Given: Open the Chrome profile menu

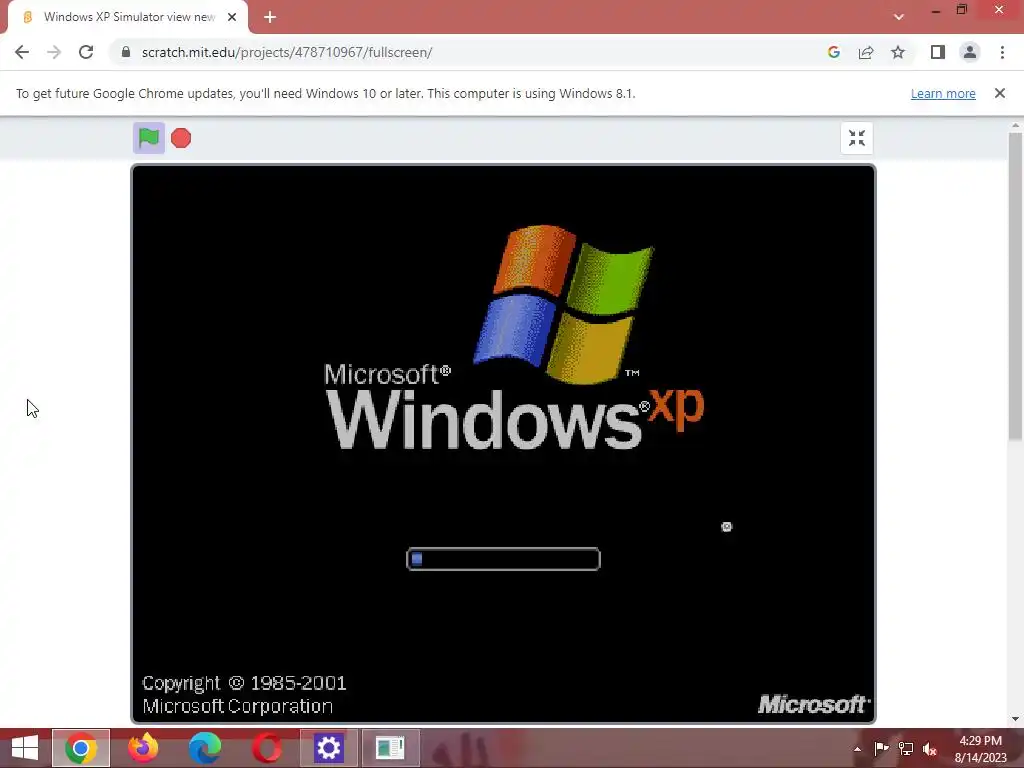Looking at the screenshot, I should [x=970, y=52].
